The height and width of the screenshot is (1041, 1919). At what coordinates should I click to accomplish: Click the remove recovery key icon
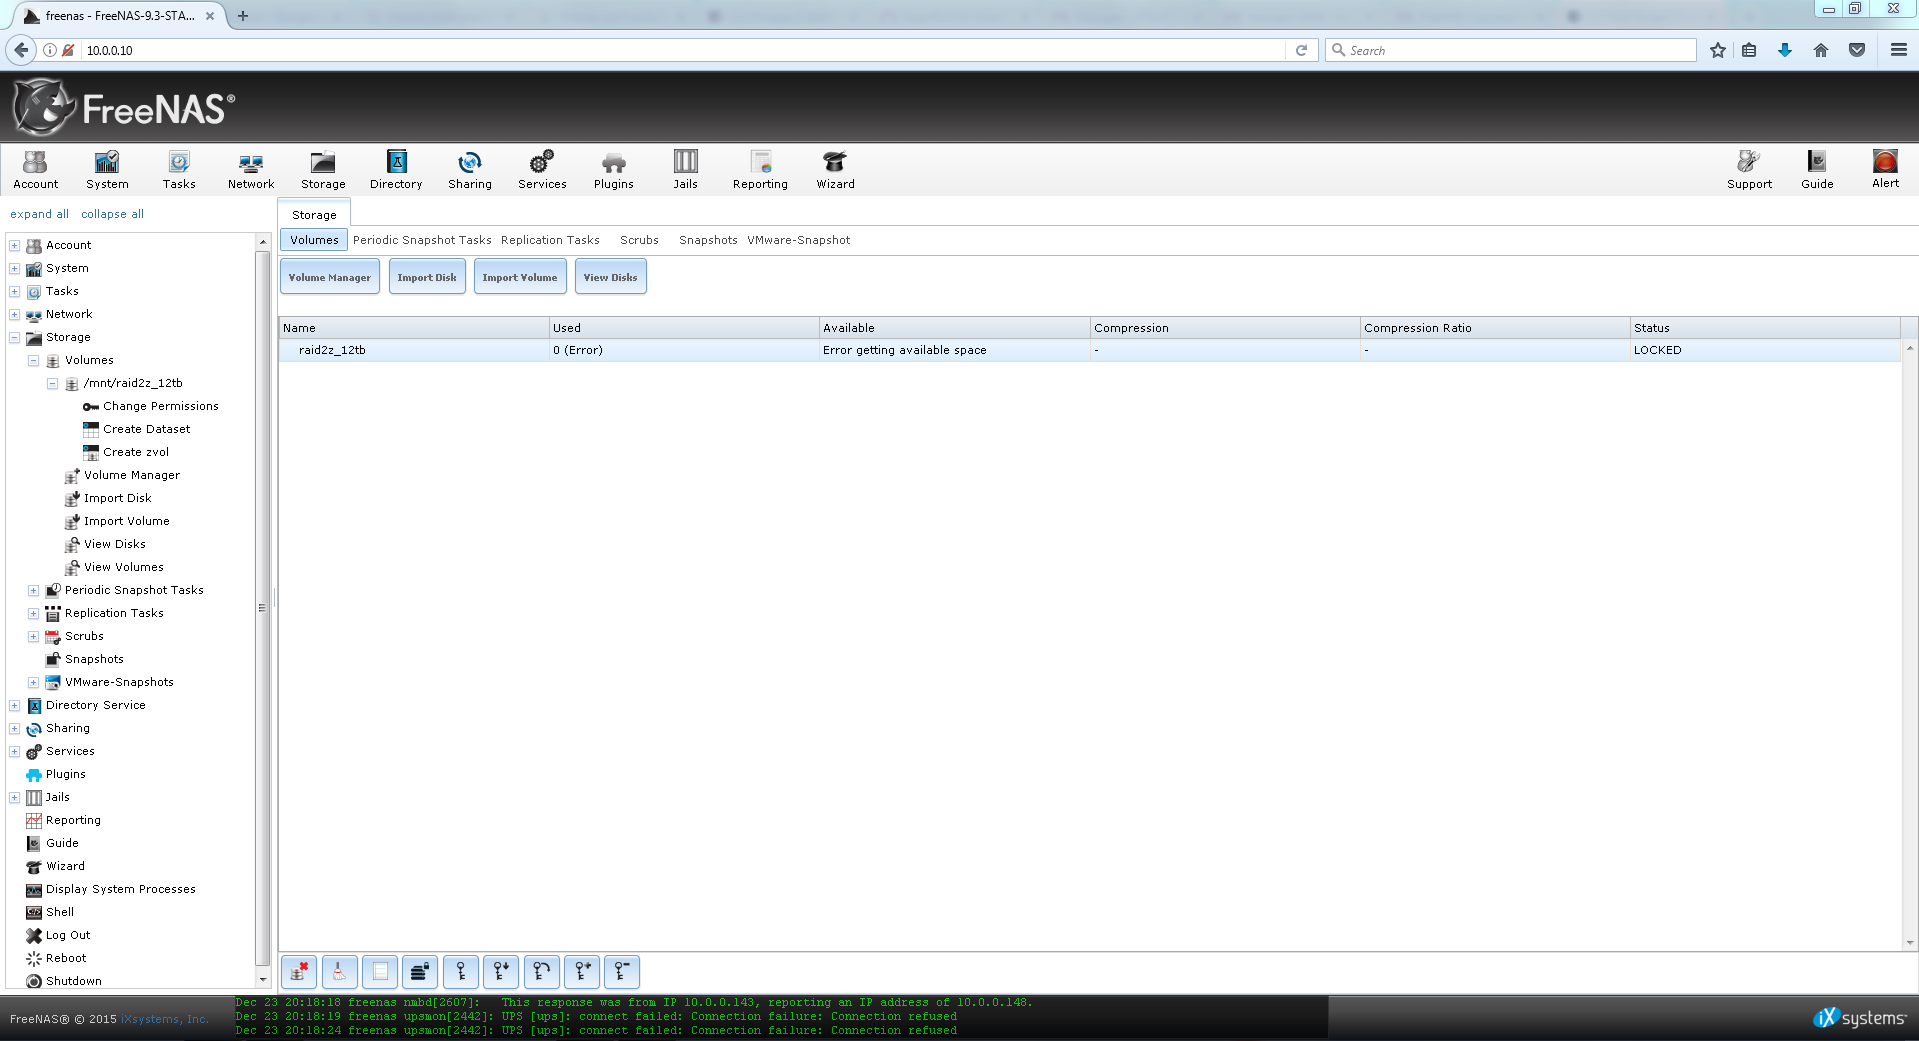click(622, 972)
